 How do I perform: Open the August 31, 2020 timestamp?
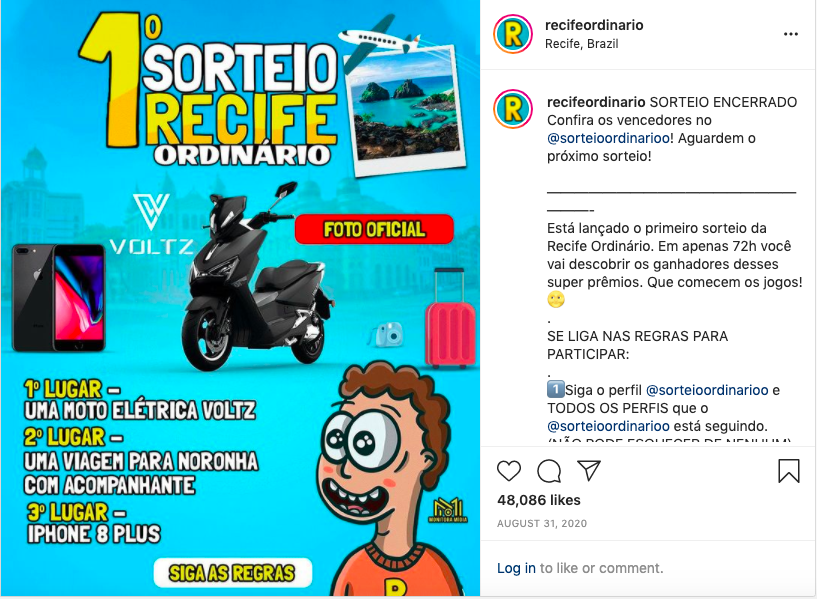pyautogui.click(x=542, y=523)
